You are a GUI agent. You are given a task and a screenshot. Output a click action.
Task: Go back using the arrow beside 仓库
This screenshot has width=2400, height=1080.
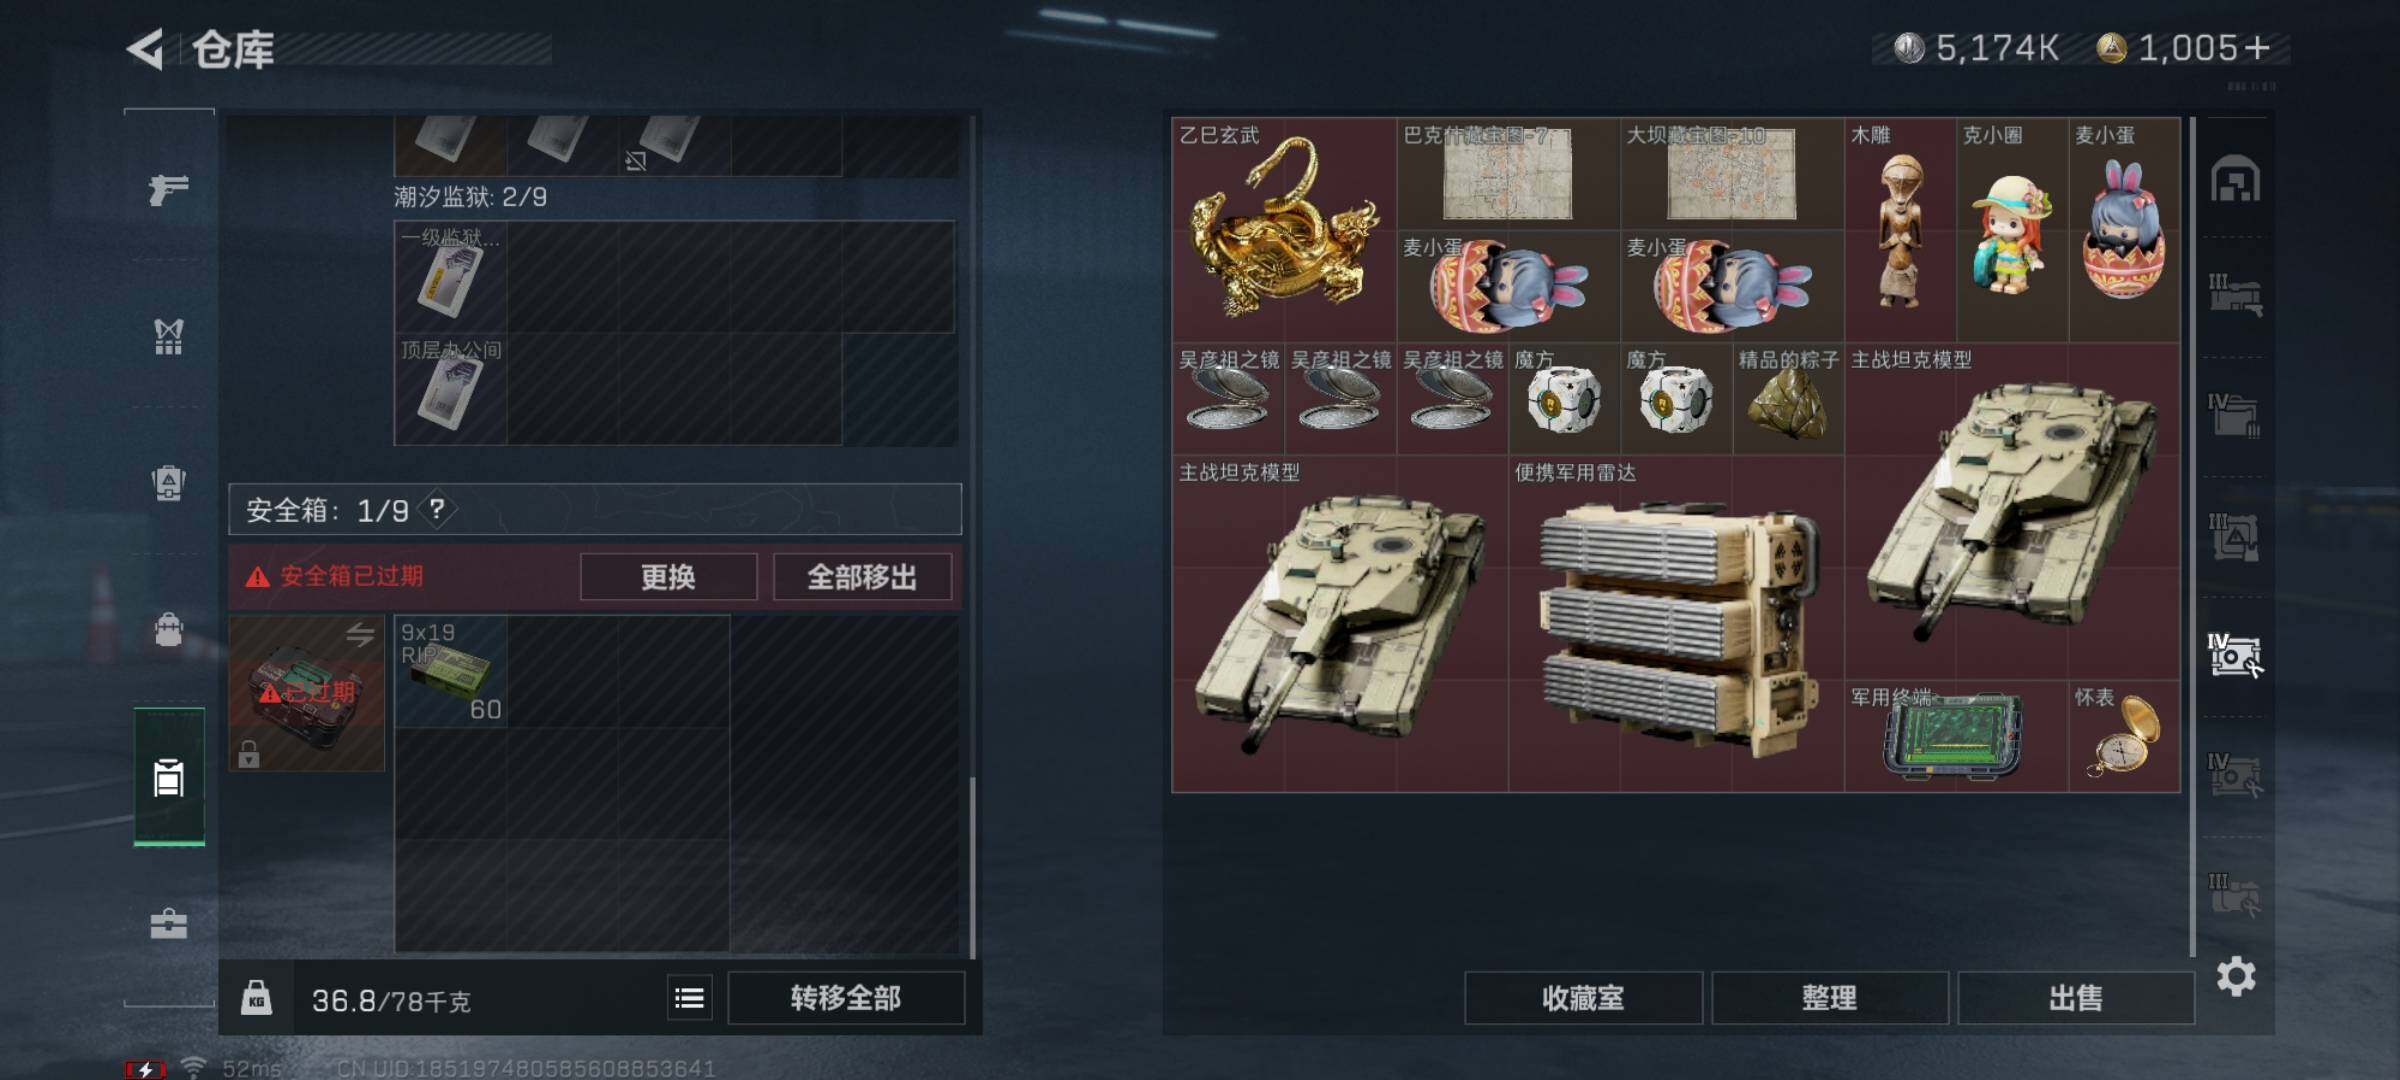(146, 49)
